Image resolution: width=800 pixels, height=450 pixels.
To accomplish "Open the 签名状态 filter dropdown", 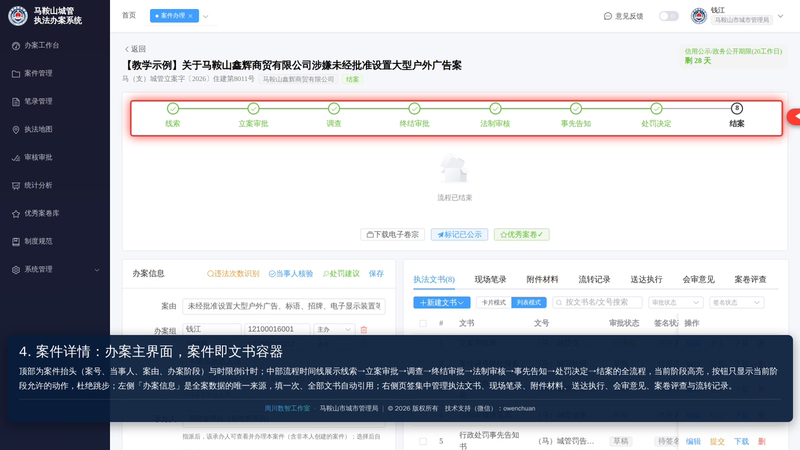I will click(737, 303).
